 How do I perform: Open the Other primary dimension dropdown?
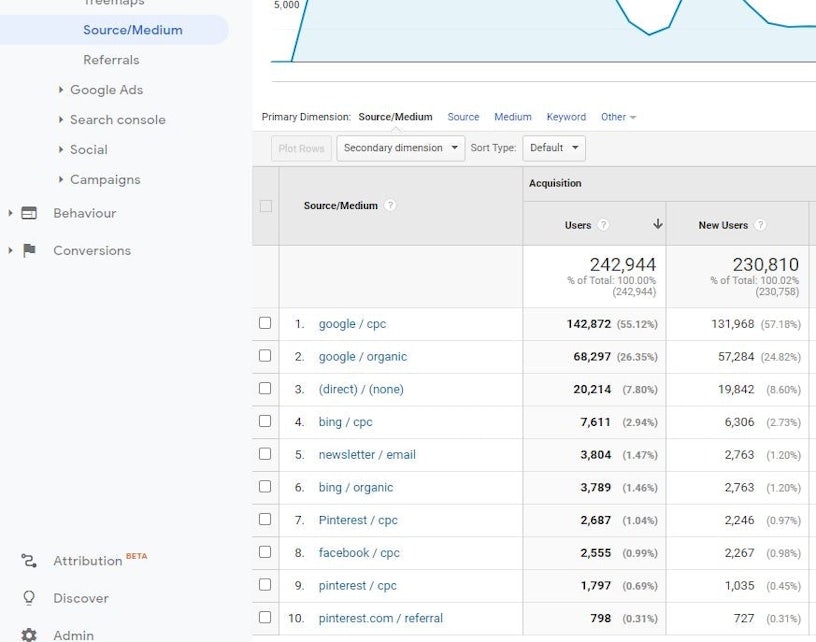[x=618, y=117]
